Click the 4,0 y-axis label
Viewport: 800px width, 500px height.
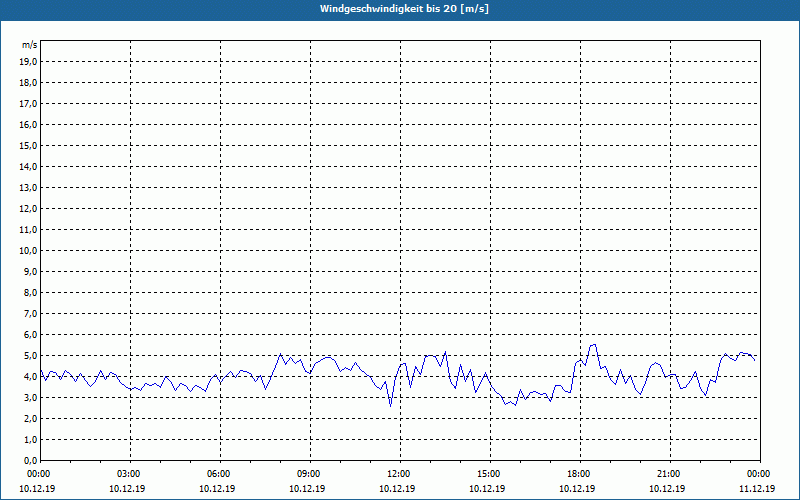(30, 377)
